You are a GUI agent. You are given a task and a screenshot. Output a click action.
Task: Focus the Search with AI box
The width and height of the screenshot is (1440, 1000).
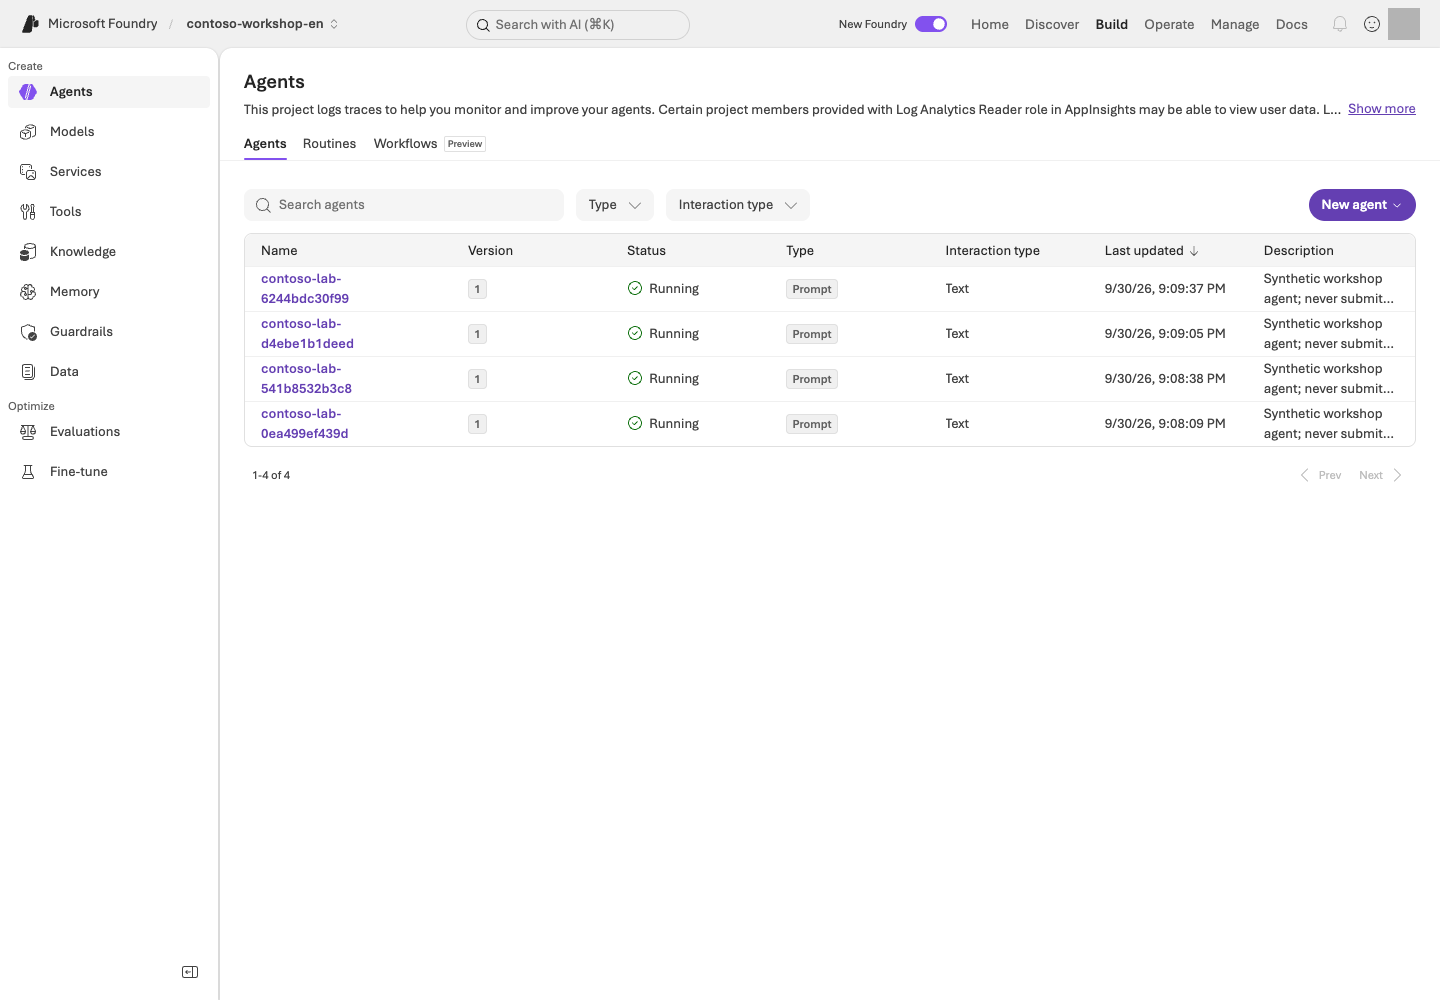[578, 25]
